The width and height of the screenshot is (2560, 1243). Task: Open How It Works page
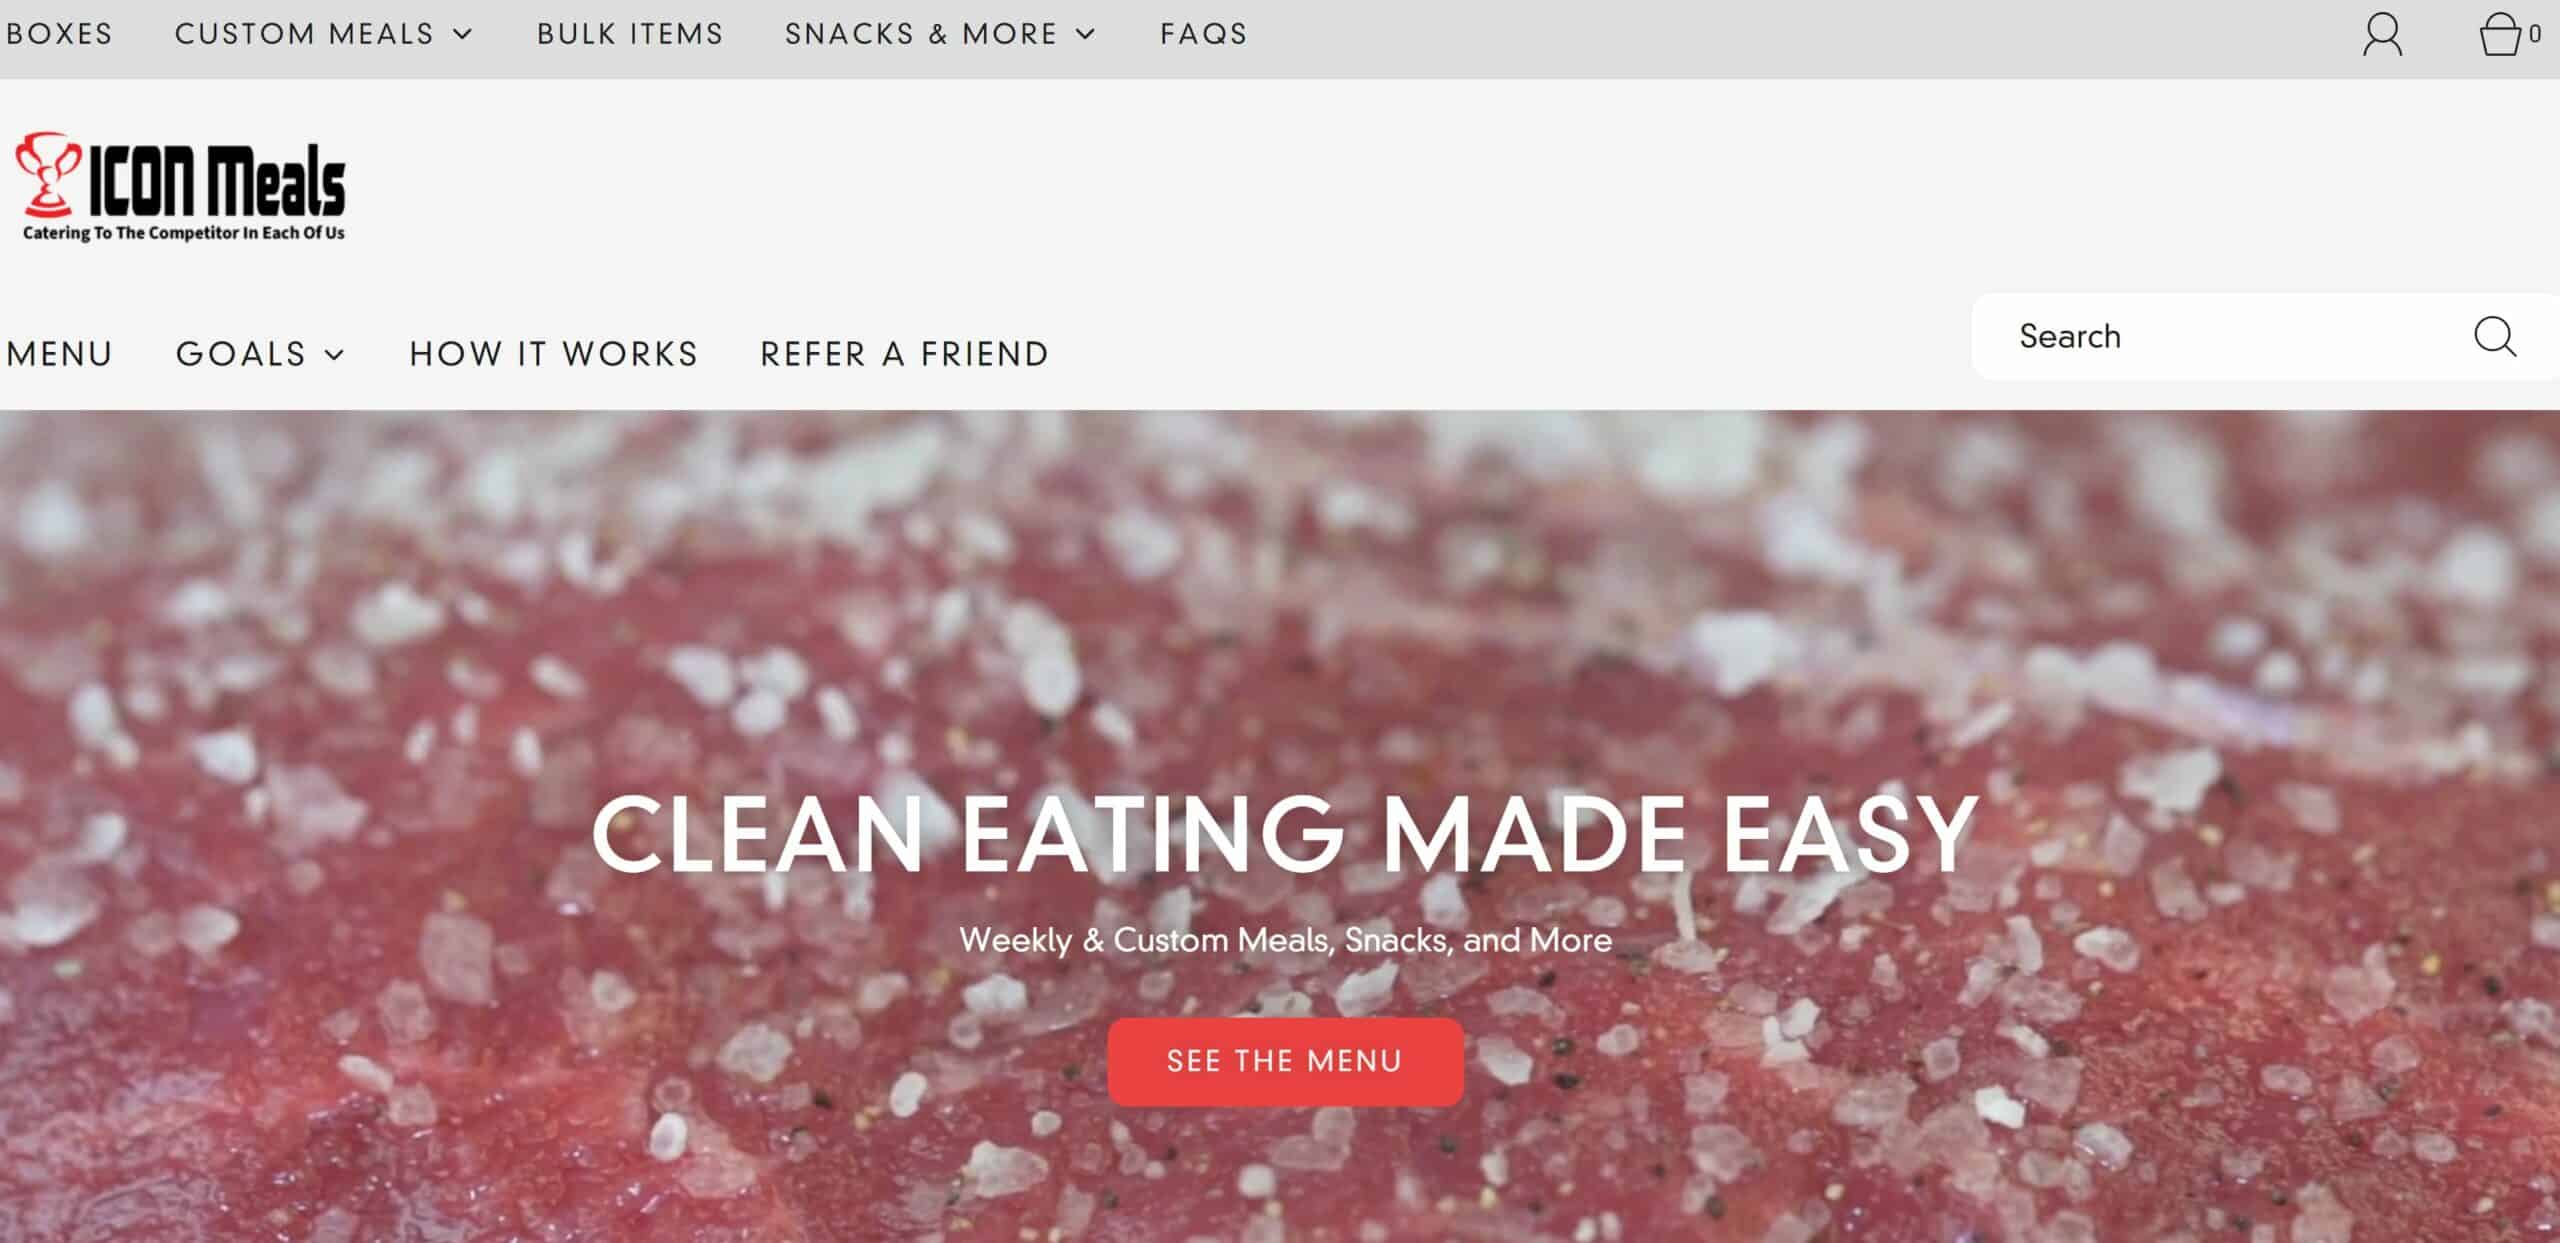click(x=553, y=354)
